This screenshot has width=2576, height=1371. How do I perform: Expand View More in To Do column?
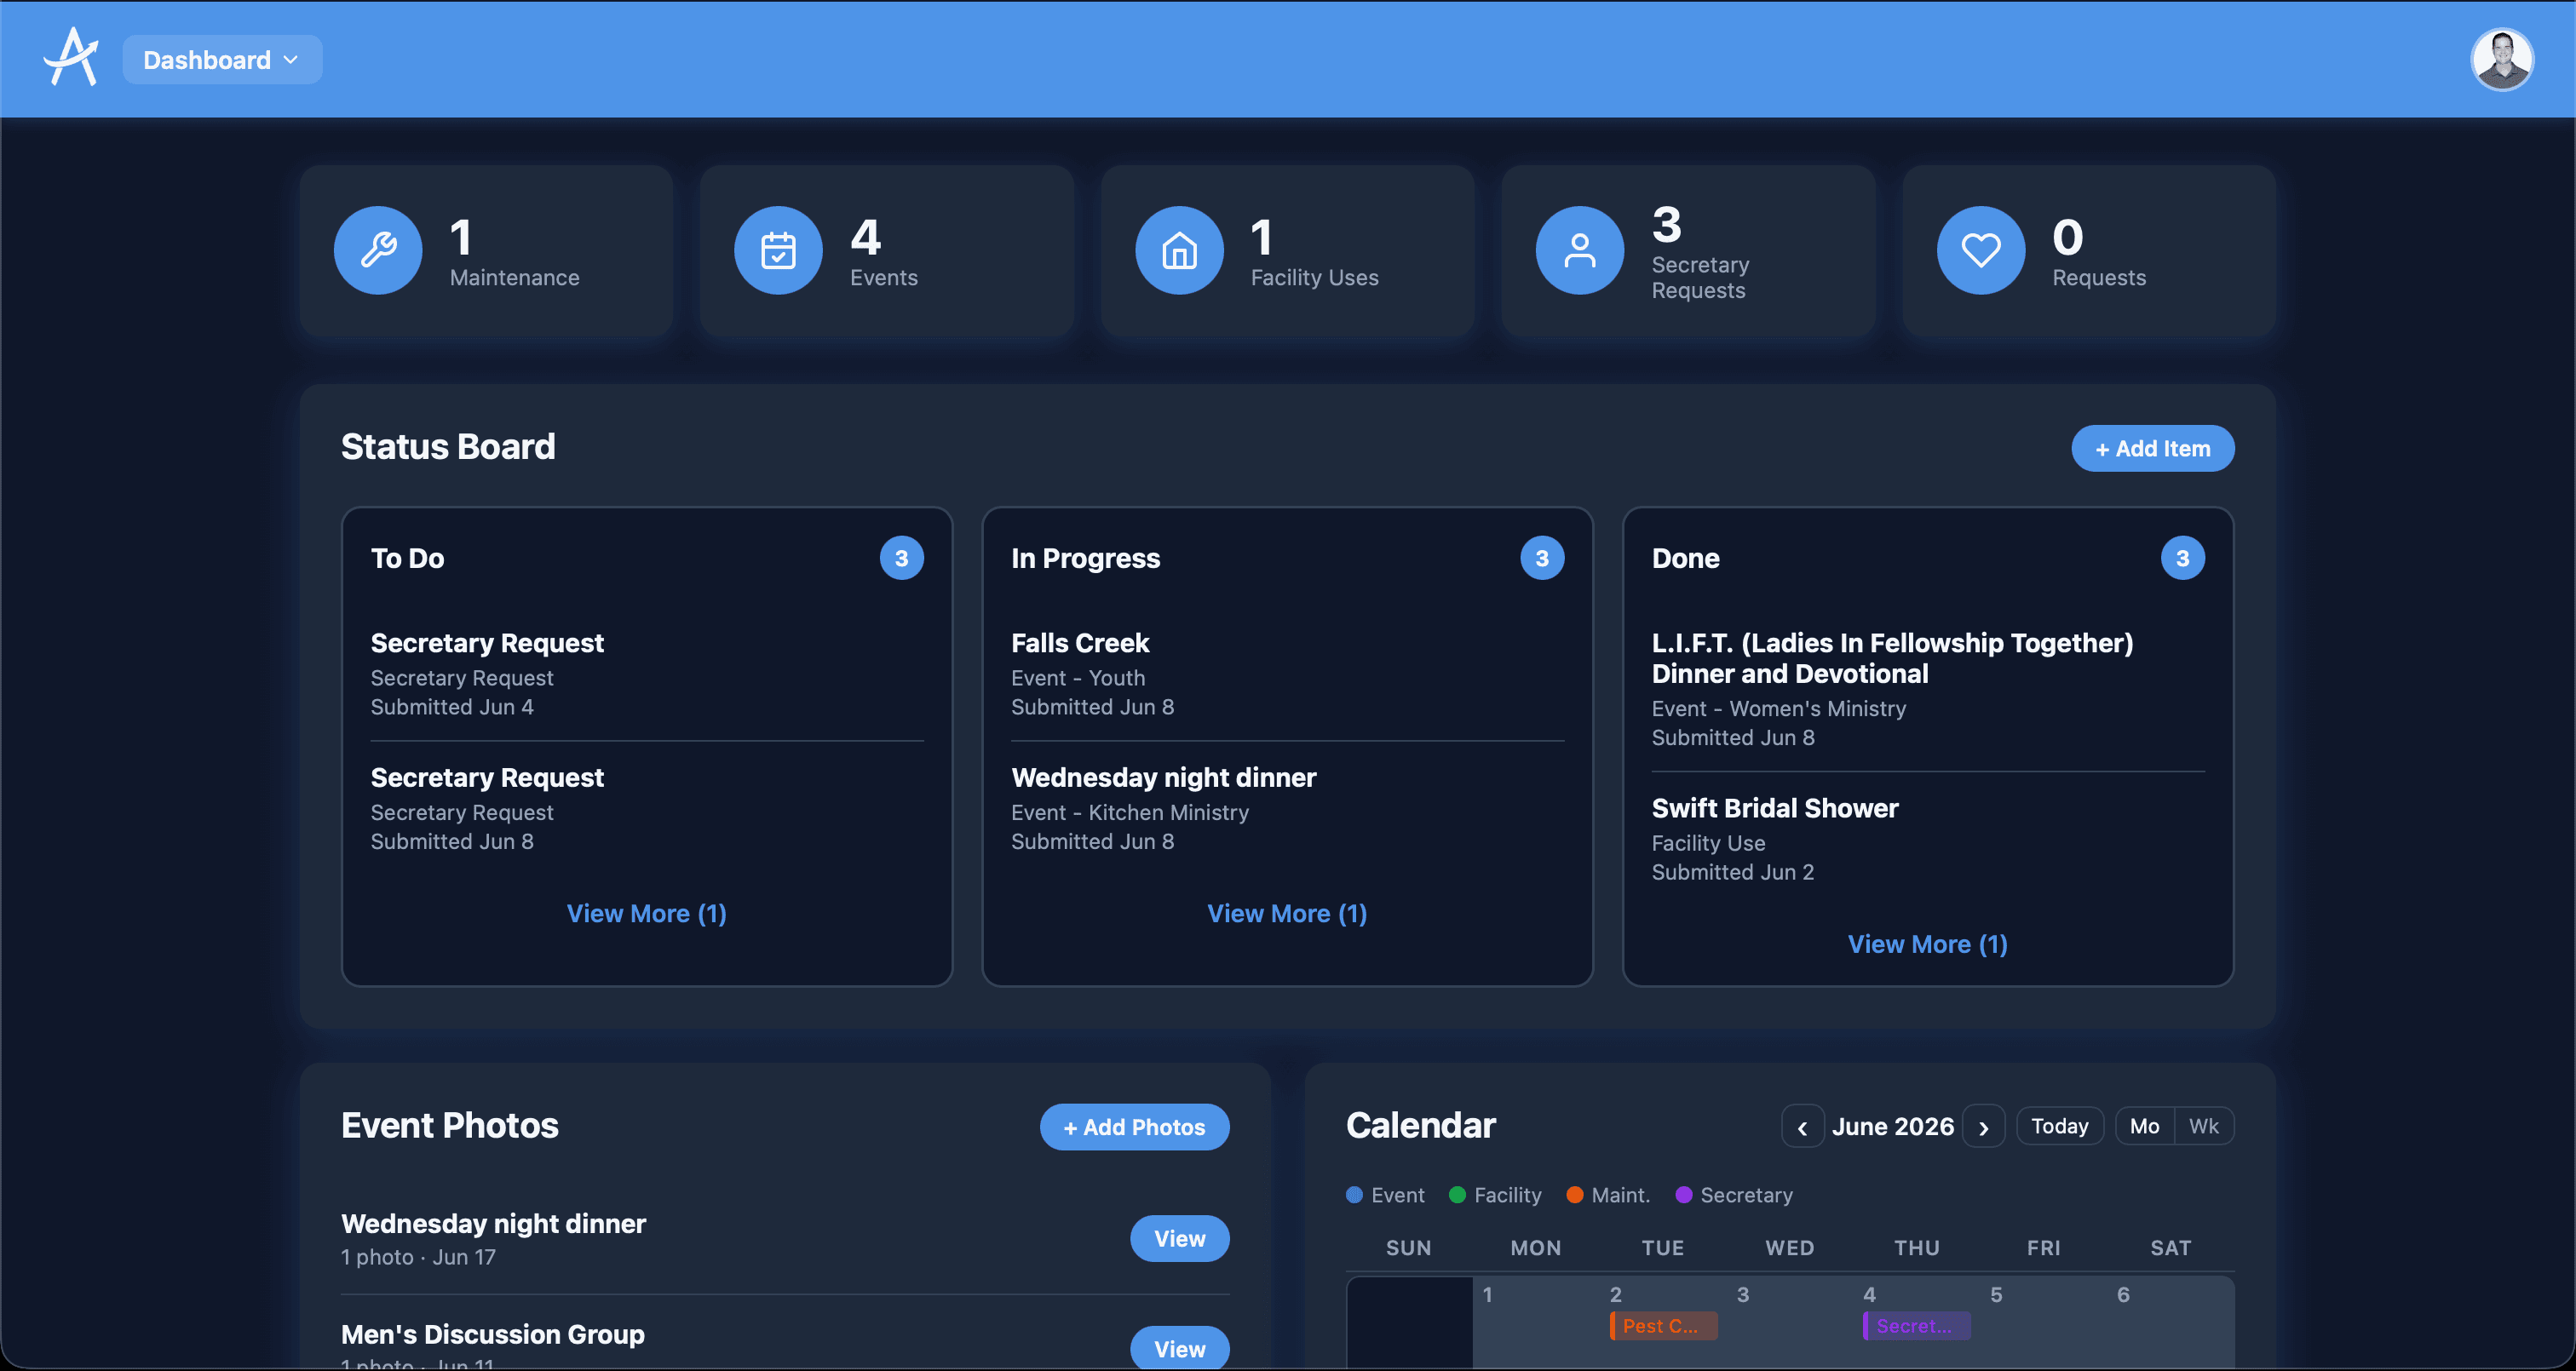(x=646, y=913)
